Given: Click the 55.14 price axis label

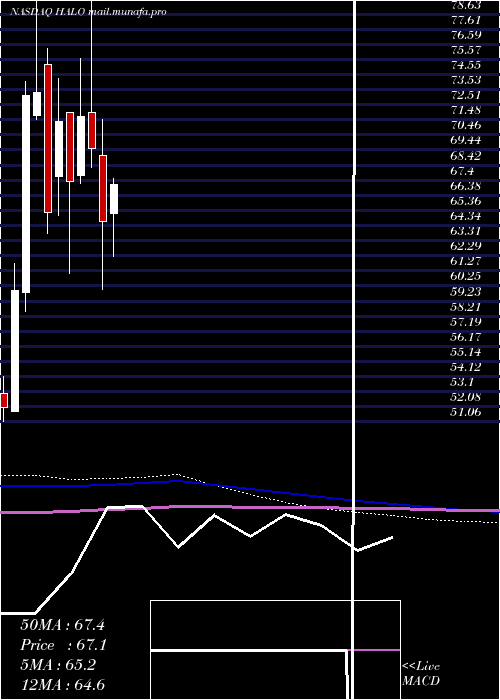Looking at the screenshot, I should 466,352.
